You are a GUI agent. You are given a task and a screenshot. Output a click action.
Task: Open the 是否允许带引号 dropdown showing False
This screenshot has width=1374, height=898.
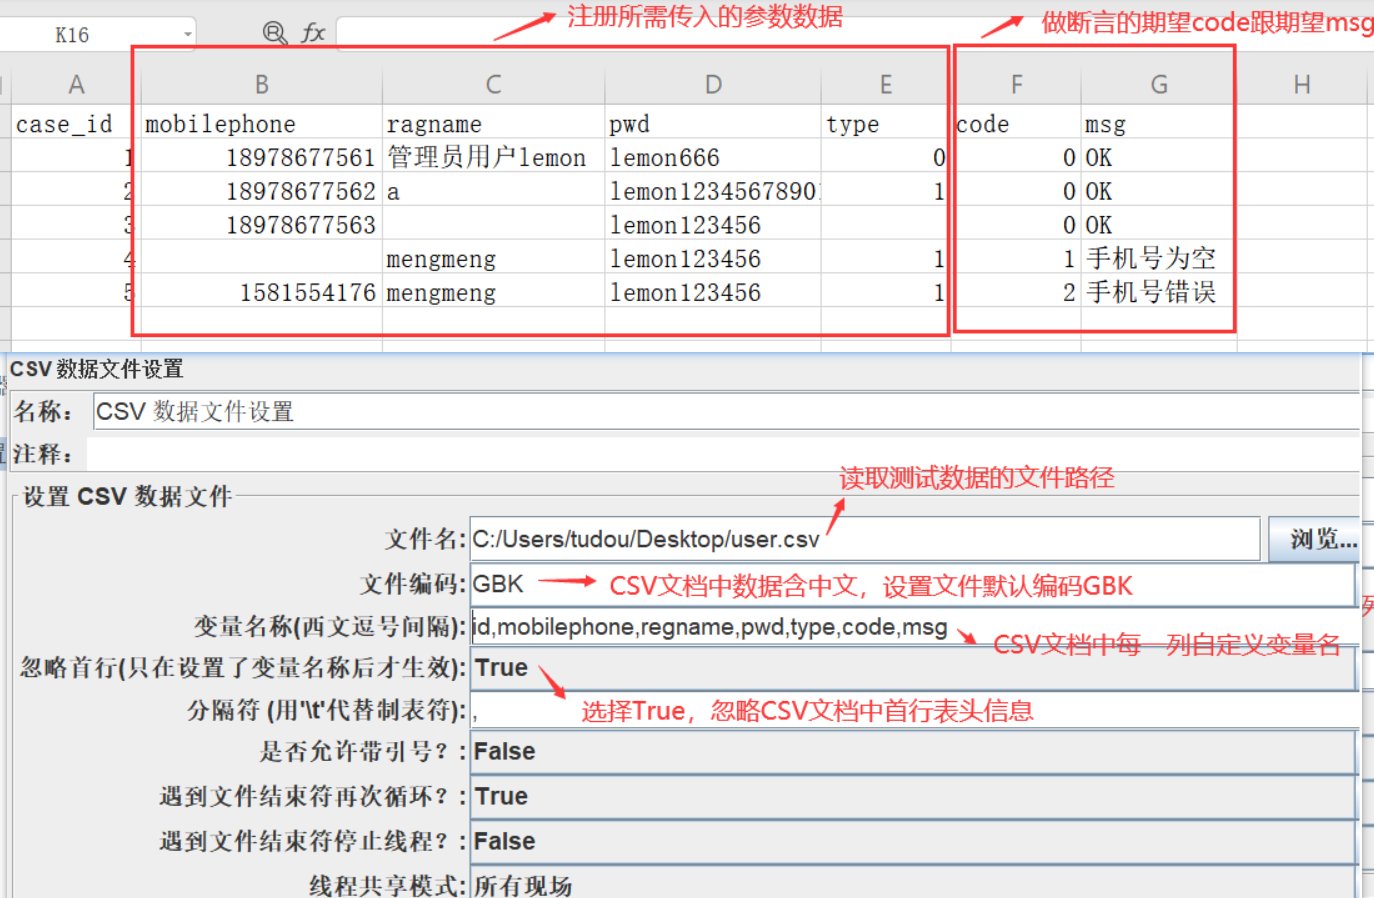tap(912, 752)
